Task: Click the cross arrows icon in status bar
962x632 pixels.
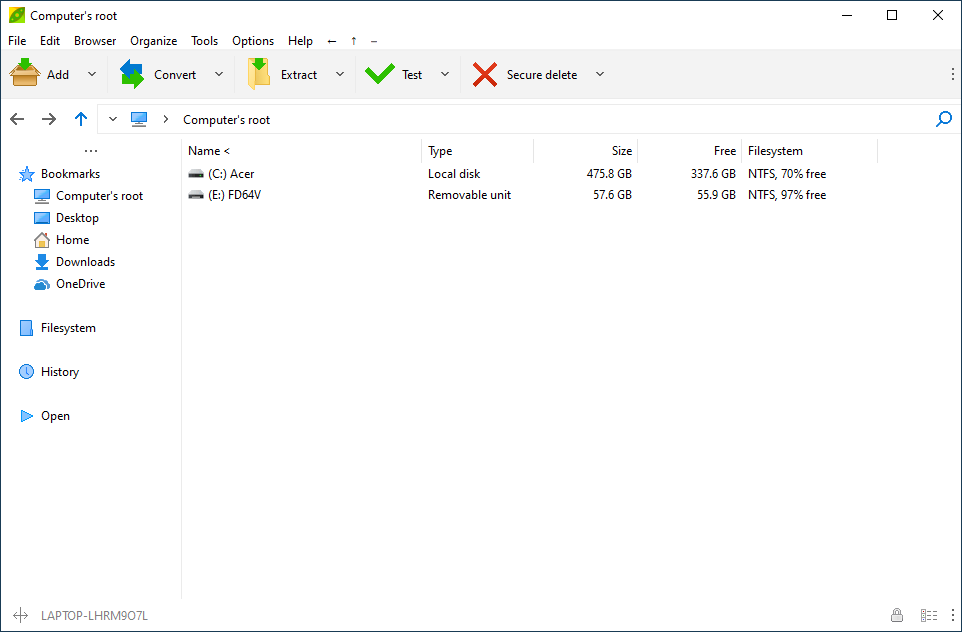Action: [x=21, y=615]
